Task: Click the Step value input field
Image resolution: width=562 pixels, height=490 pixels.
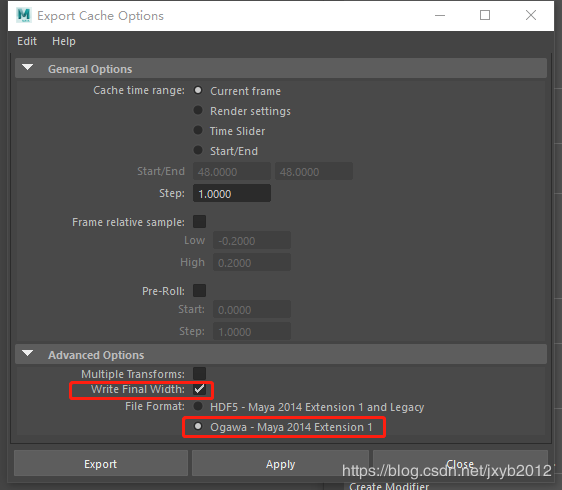Action: click(232, 194)
